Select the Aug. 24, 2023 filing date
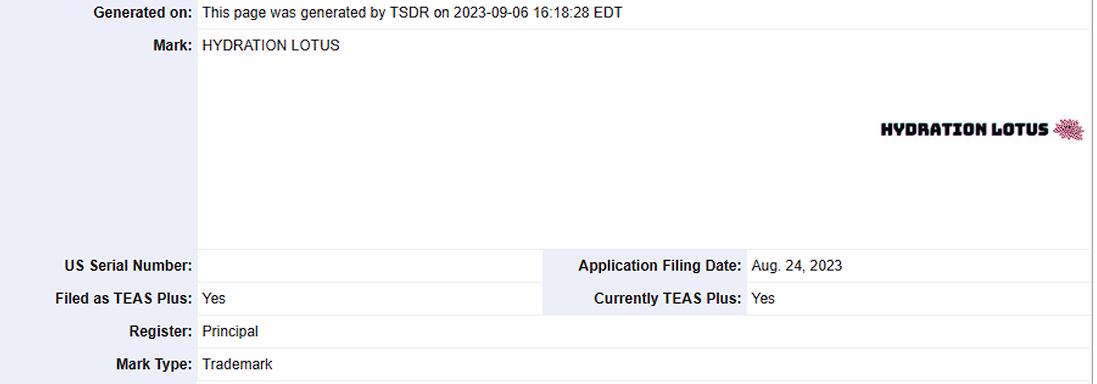1097x384 pixels. [797, 266]
